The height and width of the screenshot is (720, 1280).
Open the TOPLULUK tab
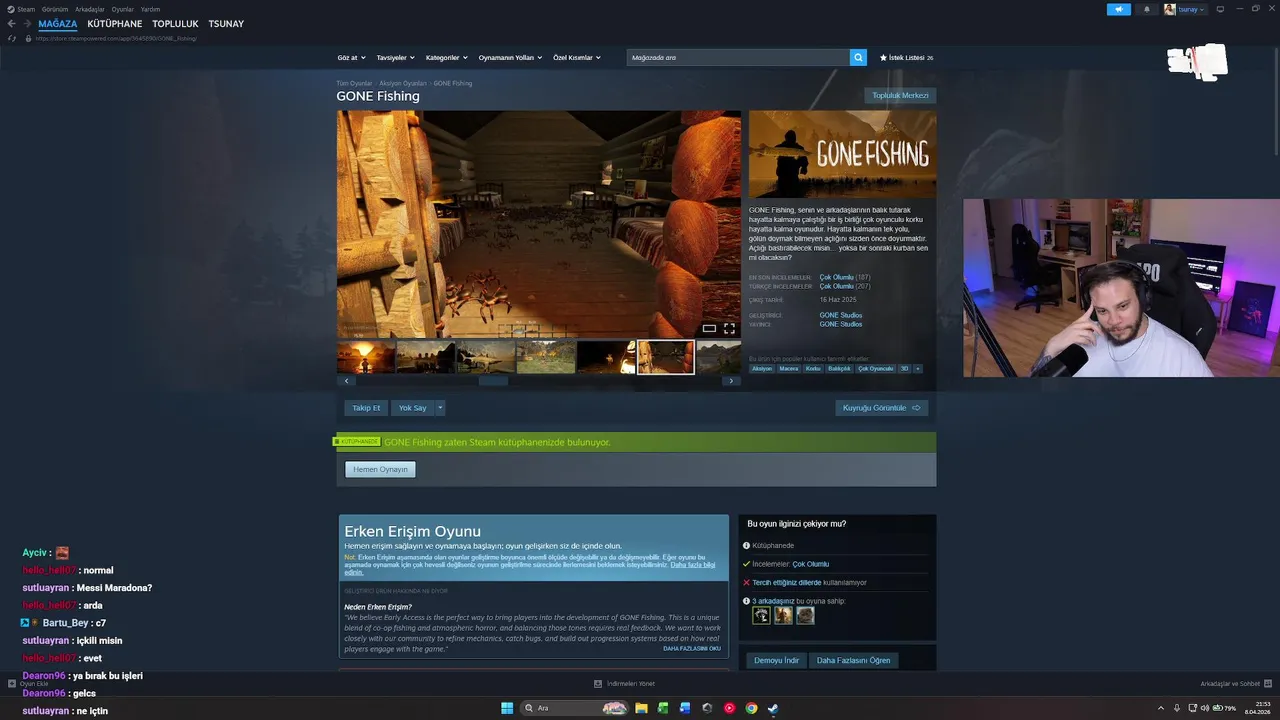pos(175,24)
